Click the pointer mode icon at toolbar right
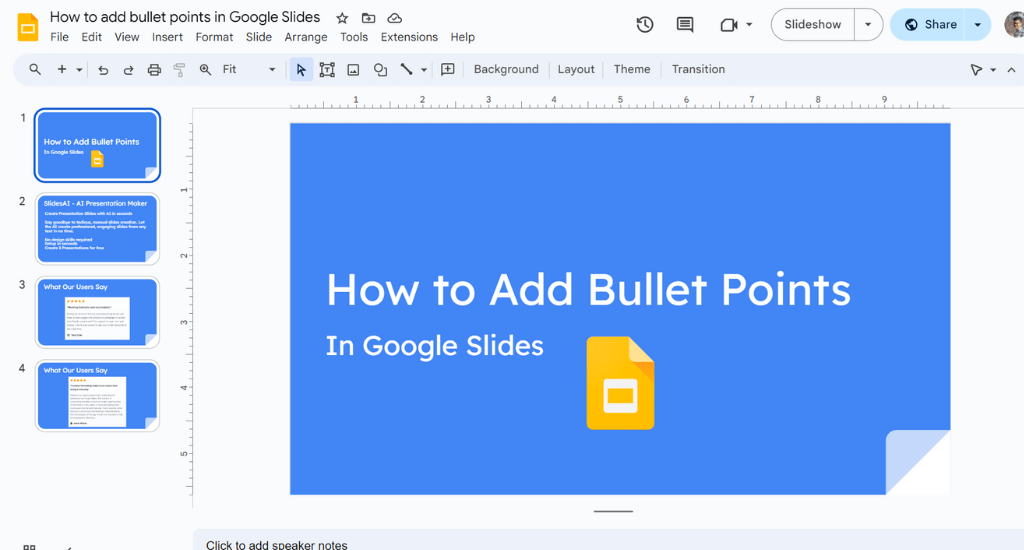1024x550 pixels. [976, 69]
